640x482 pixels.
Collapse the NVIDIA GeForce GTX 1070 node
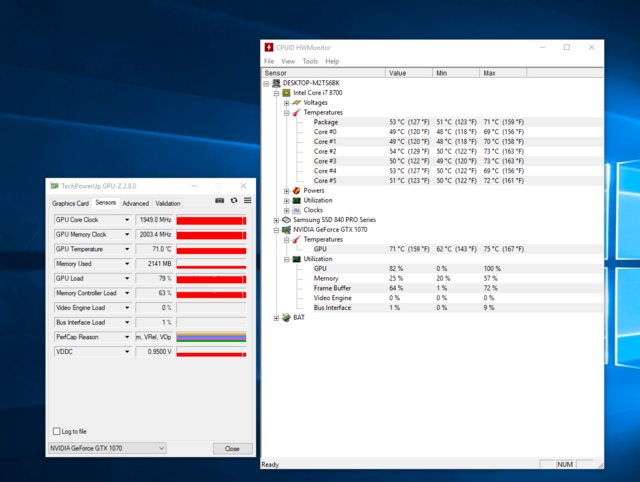[276, 230]
